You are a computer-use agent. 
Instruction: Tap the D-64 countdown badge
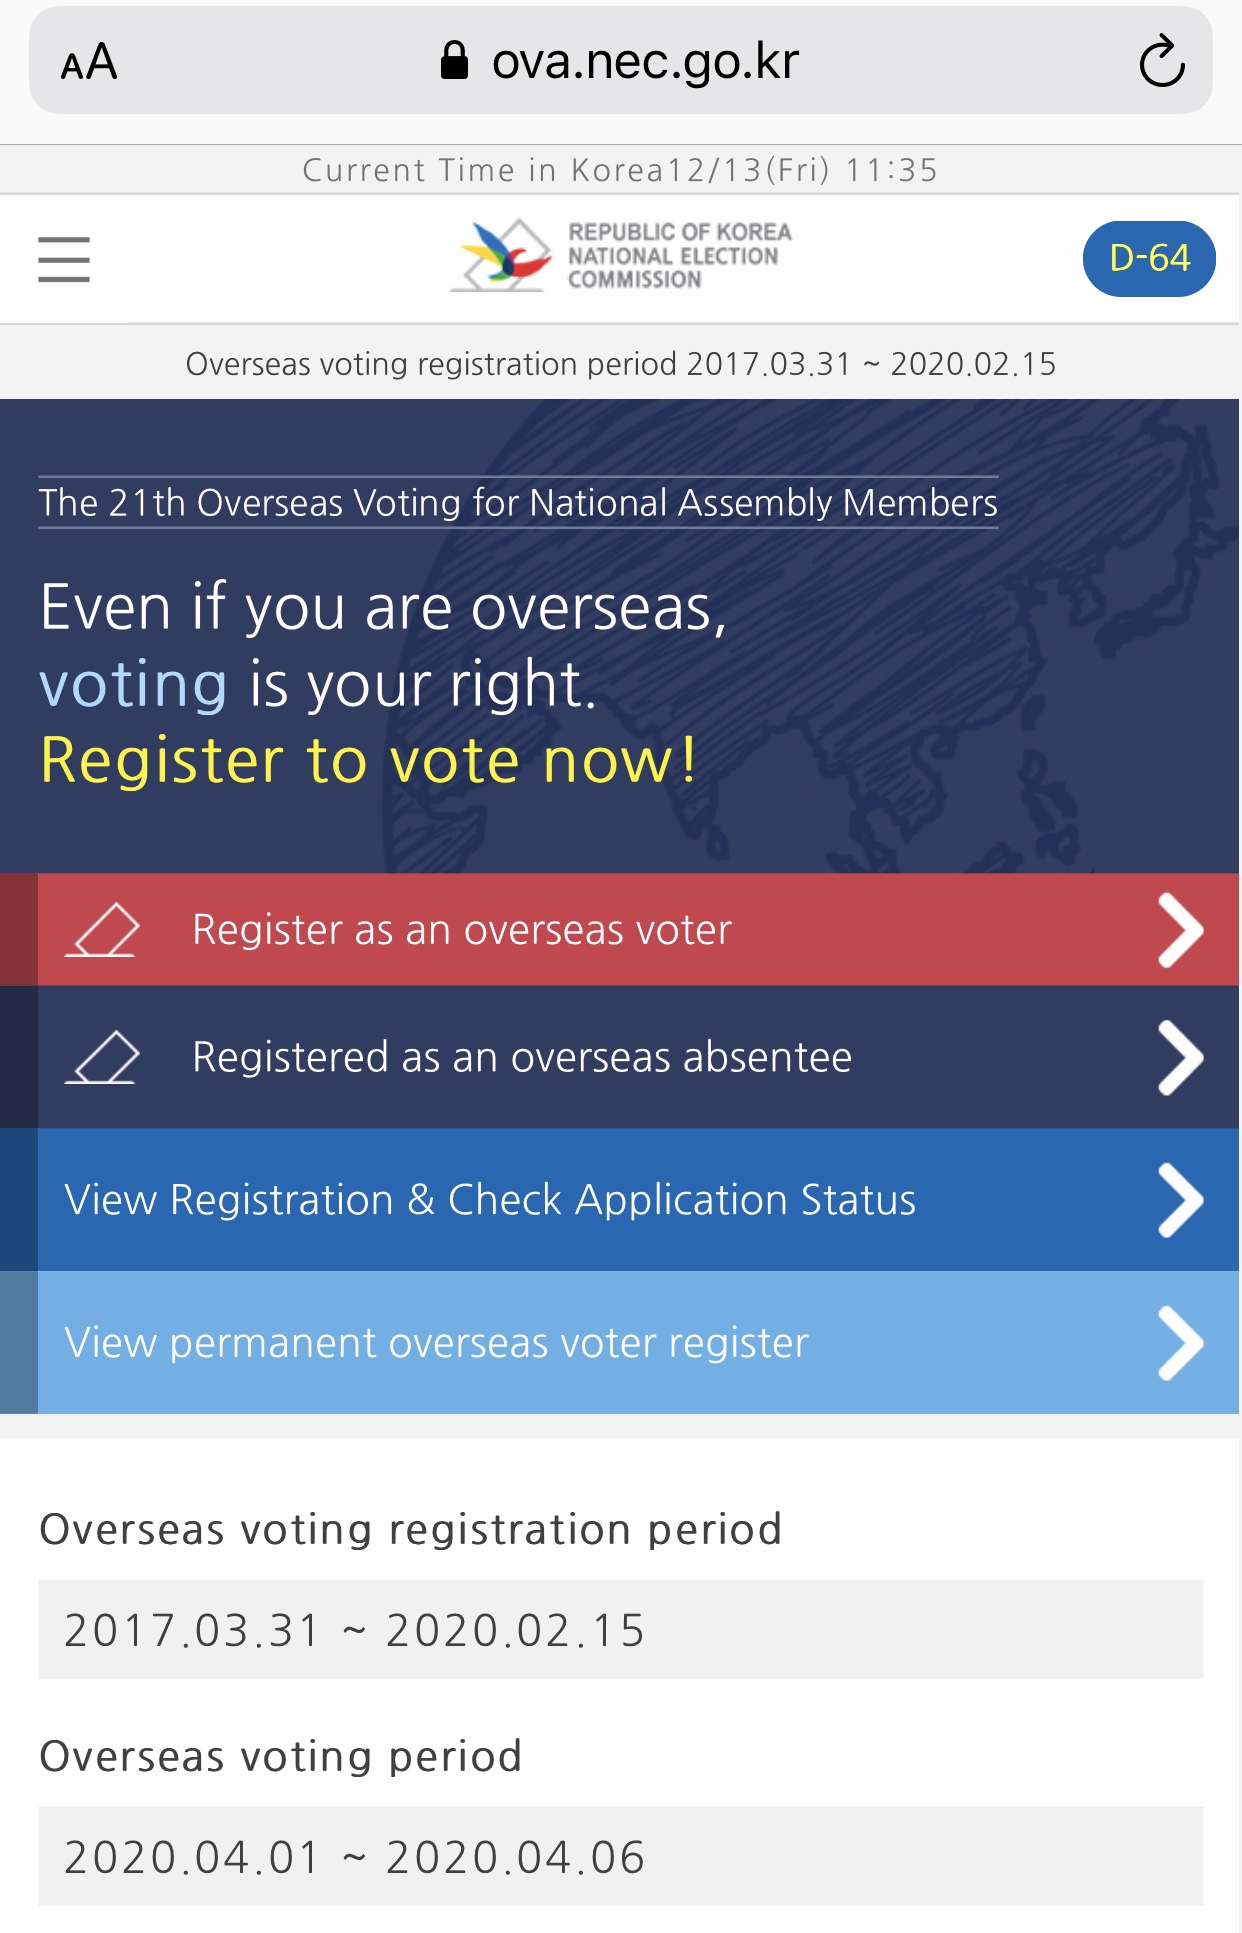1149,258
